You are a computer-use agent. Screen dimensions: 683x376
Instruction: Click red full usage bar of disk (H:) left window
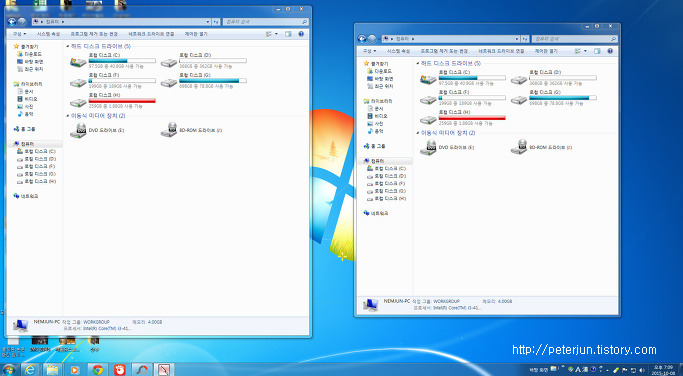122,101
